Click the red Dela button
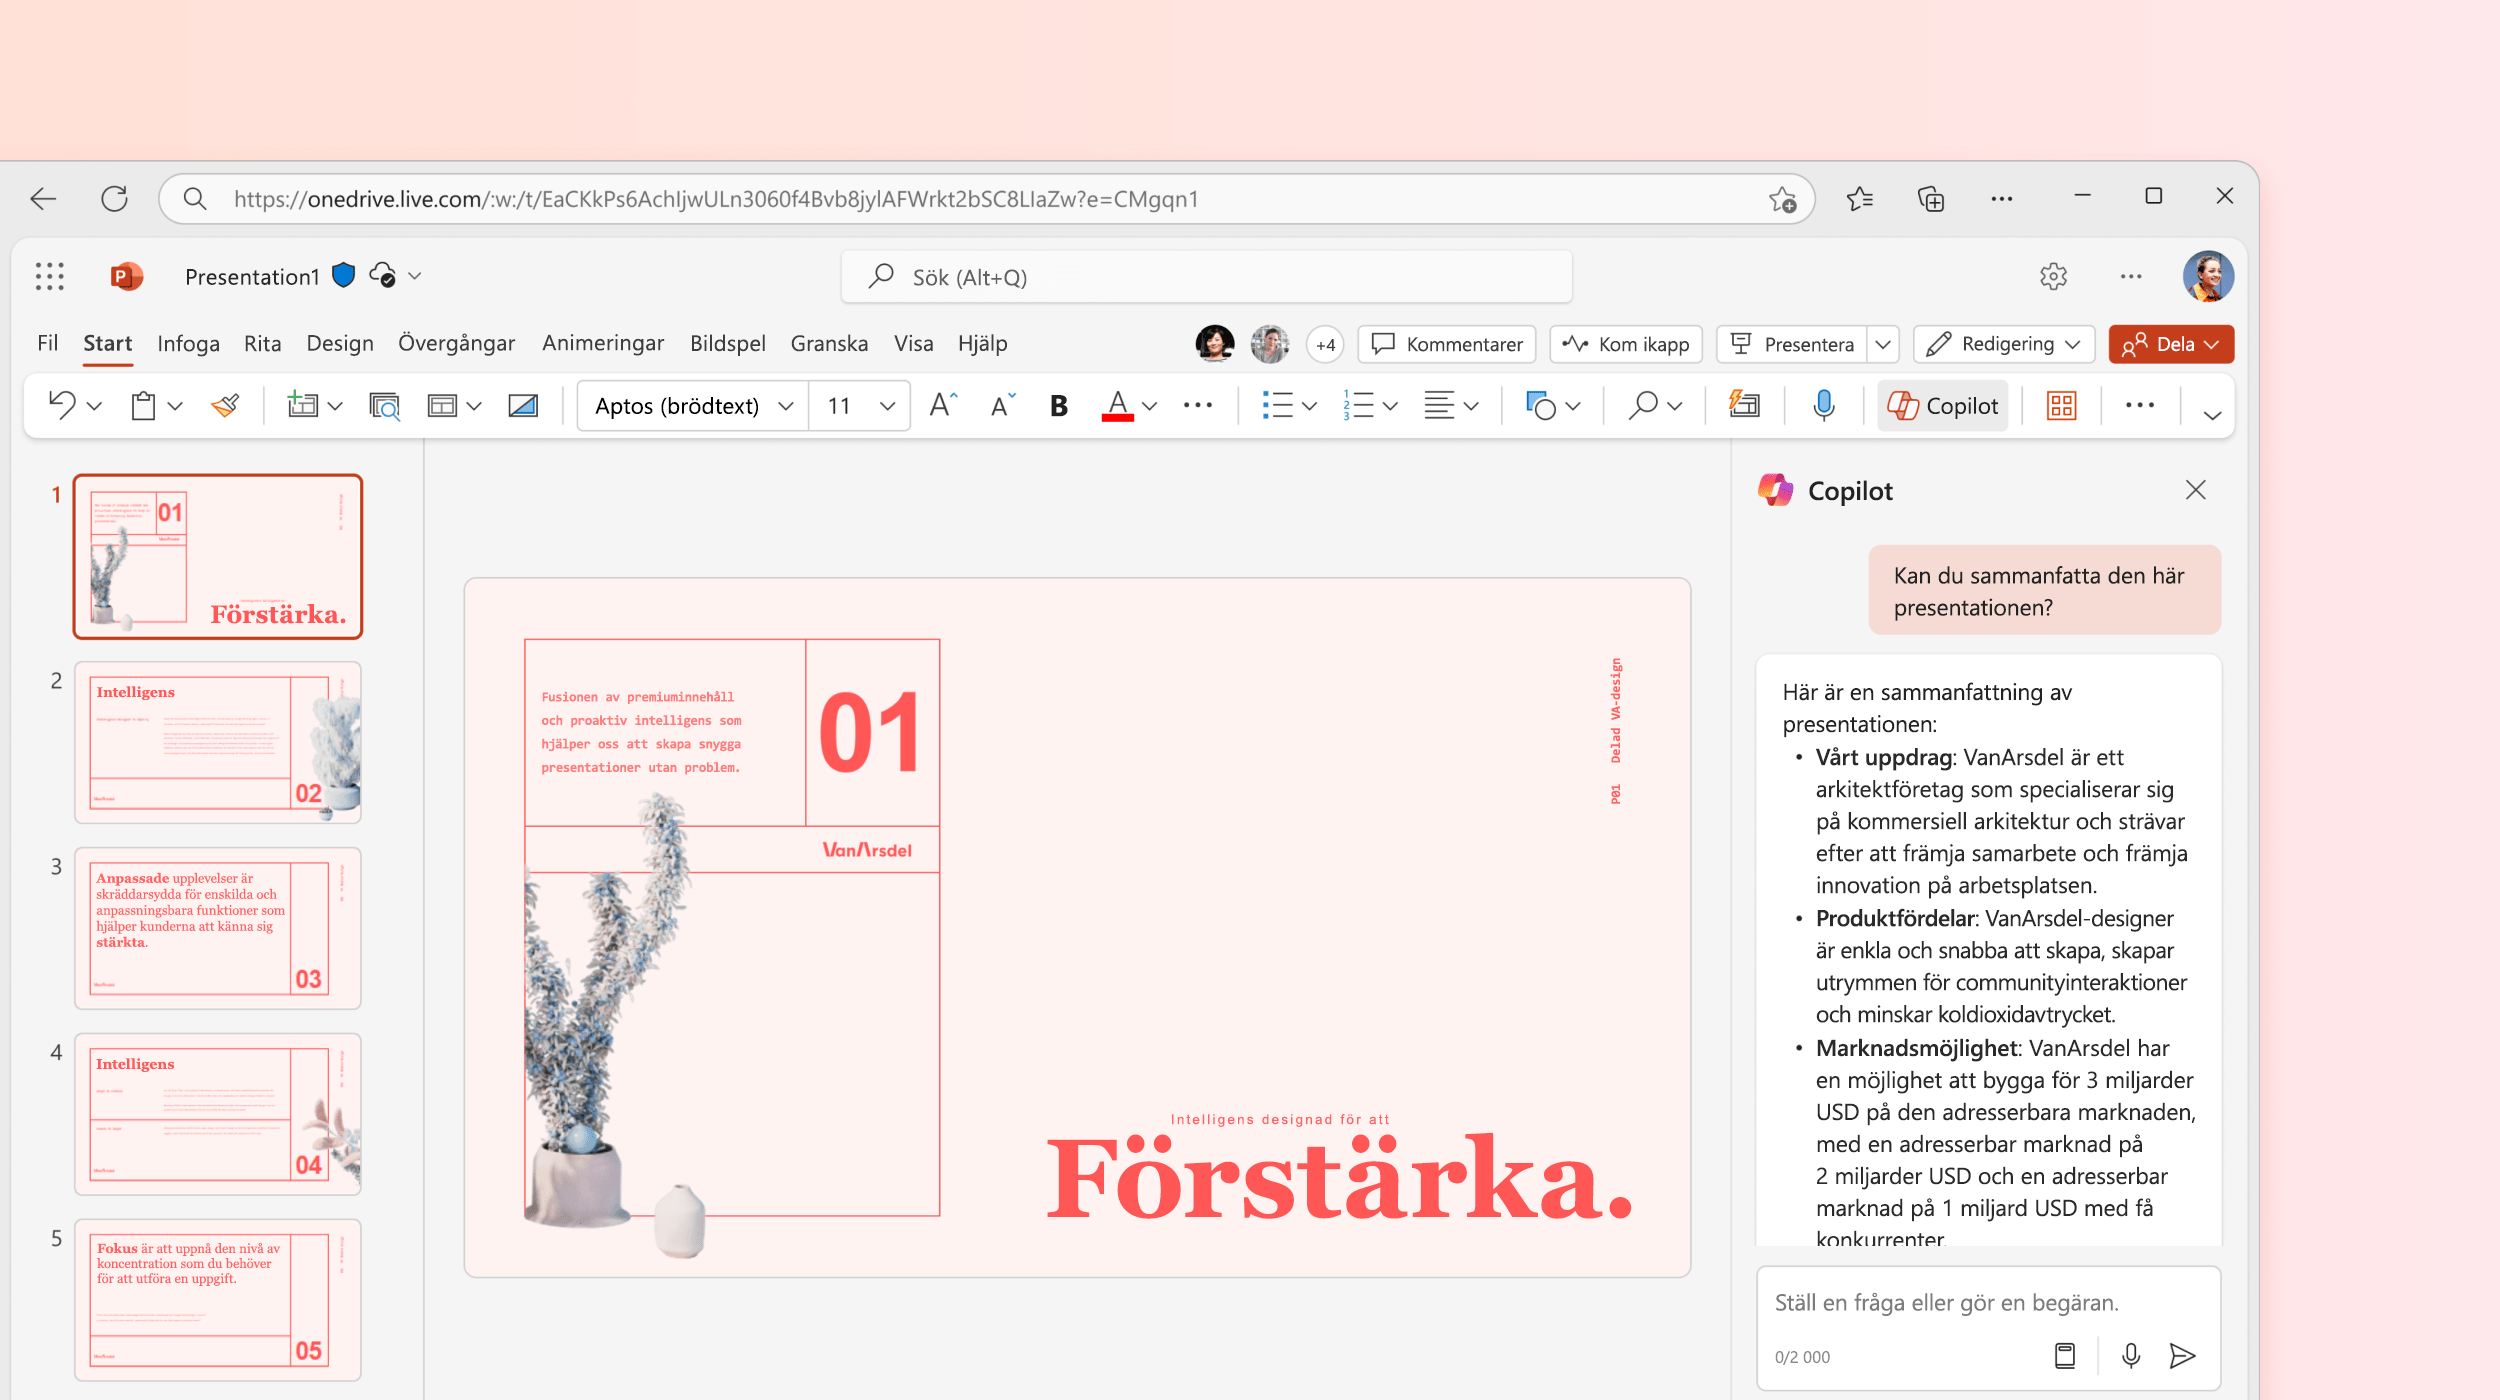 point(2171,344)
